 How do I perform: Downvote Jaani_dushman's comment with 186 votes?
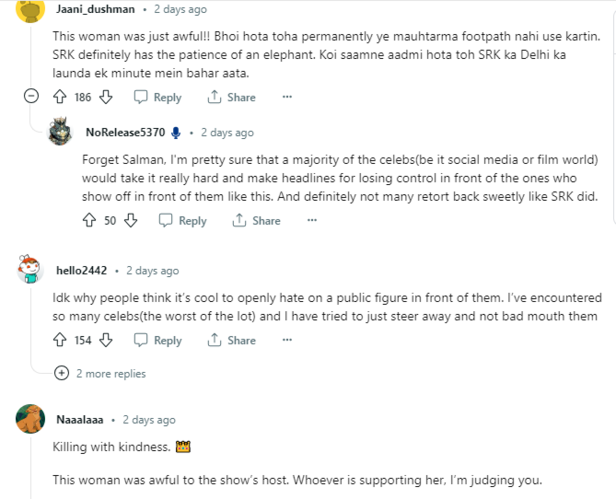click(x=107, y=97)
